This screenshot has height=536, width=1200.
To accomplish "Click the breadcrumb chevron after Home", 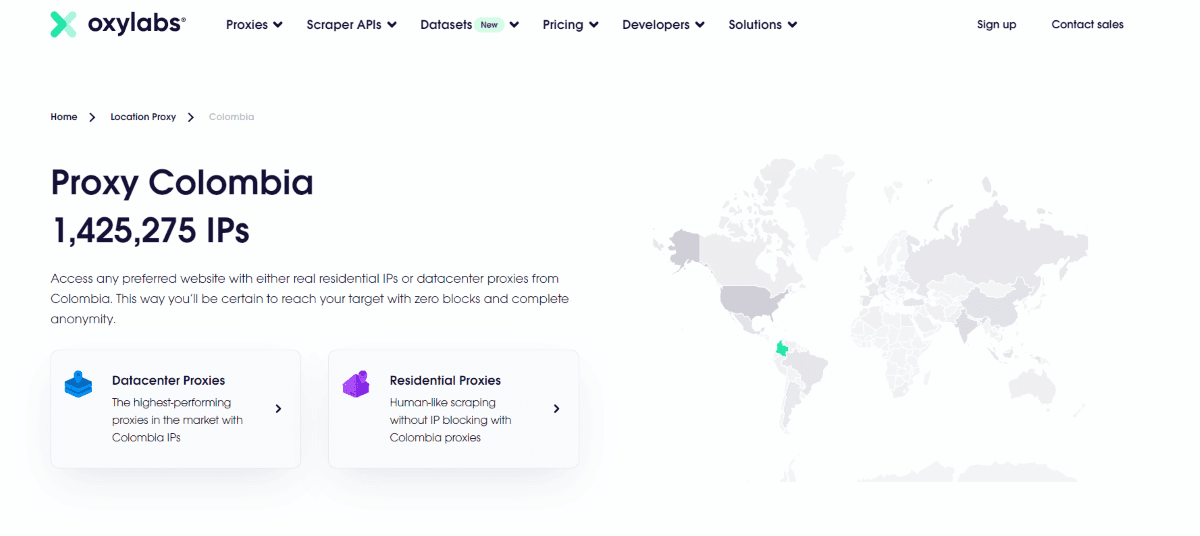I will click(92, 117).
